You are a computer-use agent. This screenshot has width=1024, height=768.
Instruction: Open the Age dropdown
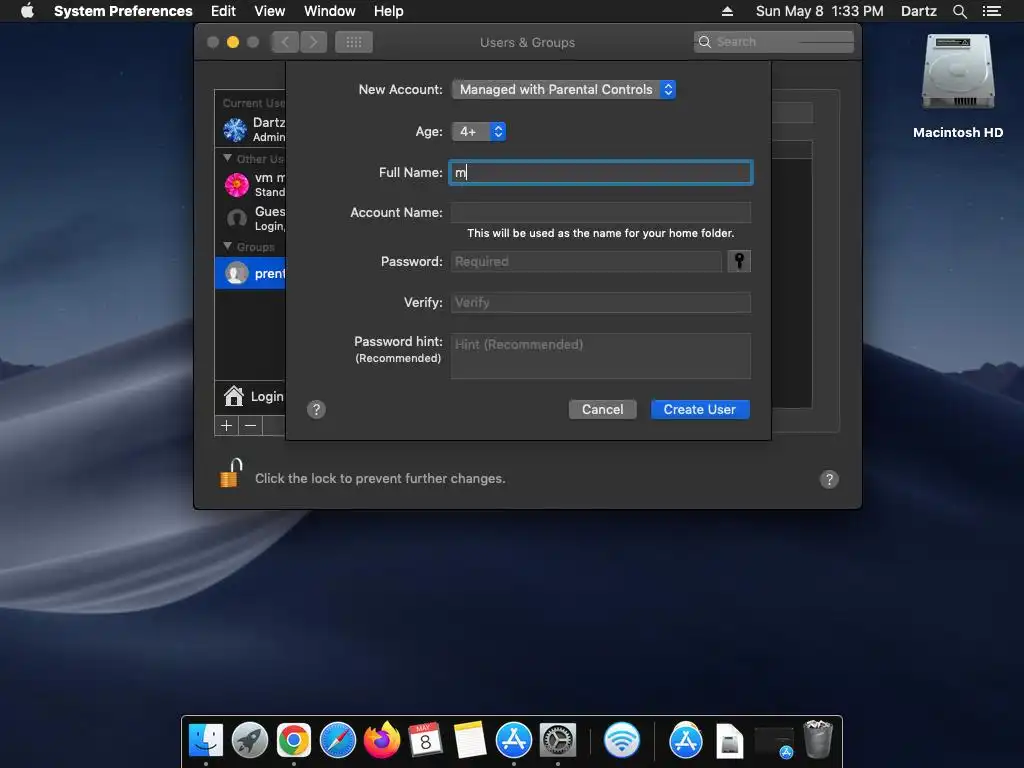(x=479, y=131)
